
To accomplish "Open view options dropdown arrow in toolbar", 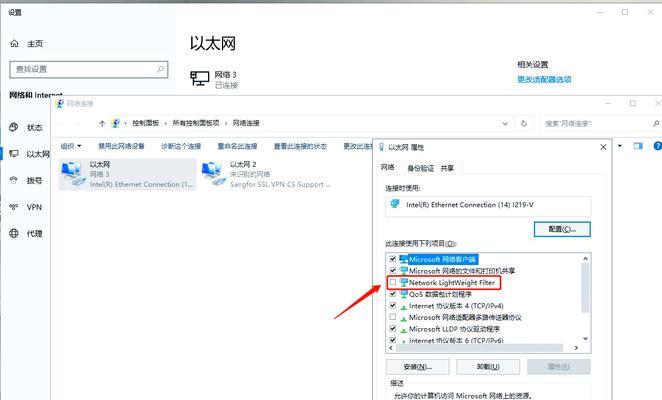I will [x=620, y=146].
